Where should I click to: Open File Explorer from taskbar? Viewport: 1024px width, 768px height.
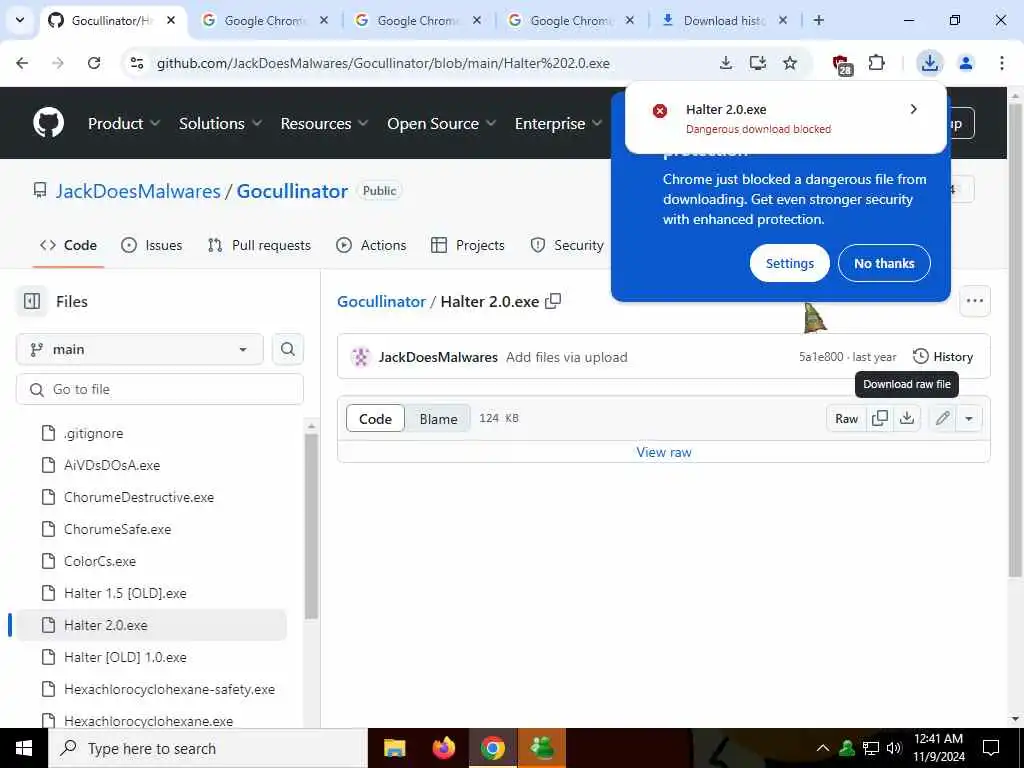pyautogui.click(x=394, y=748)
